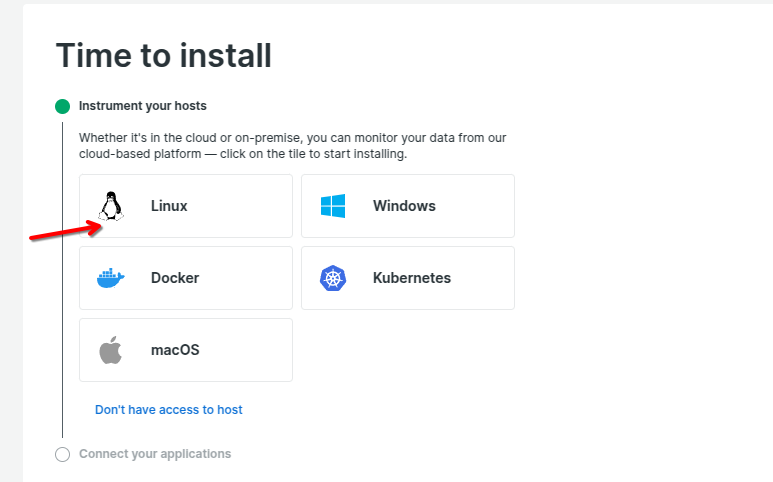This screenshot has height=482, width=773.
Task: Click the green Instrument your hosts step circle
Action: (x=62, y=106)
